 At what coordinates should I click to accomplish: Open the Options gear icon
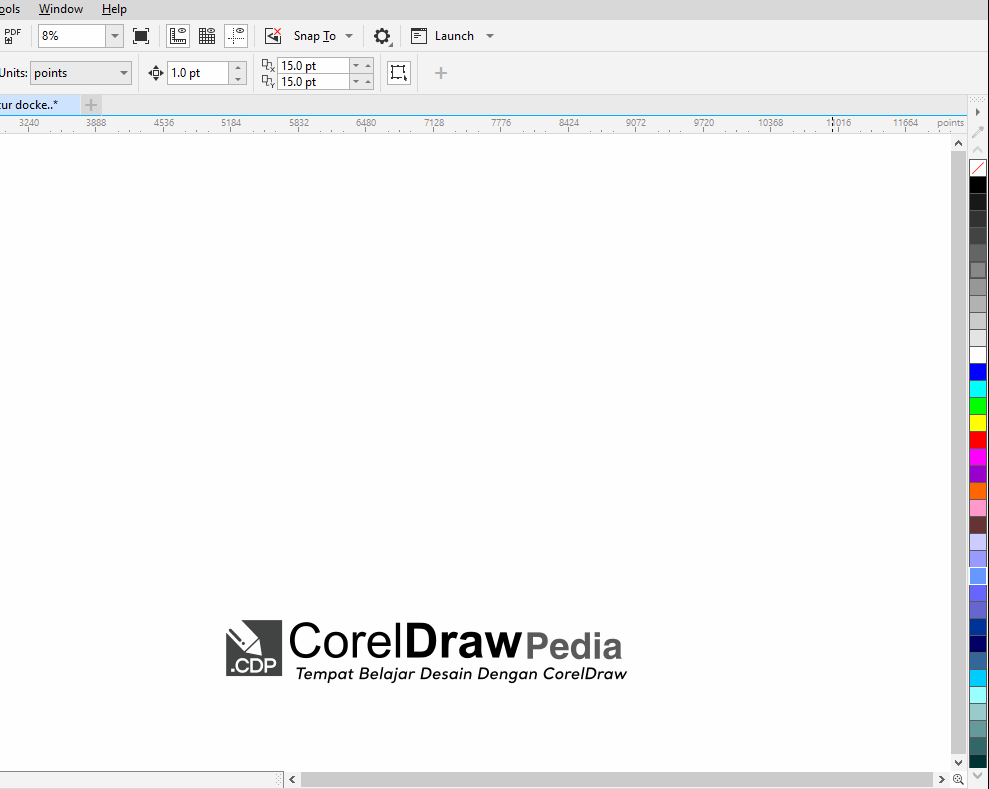(382, 35)
